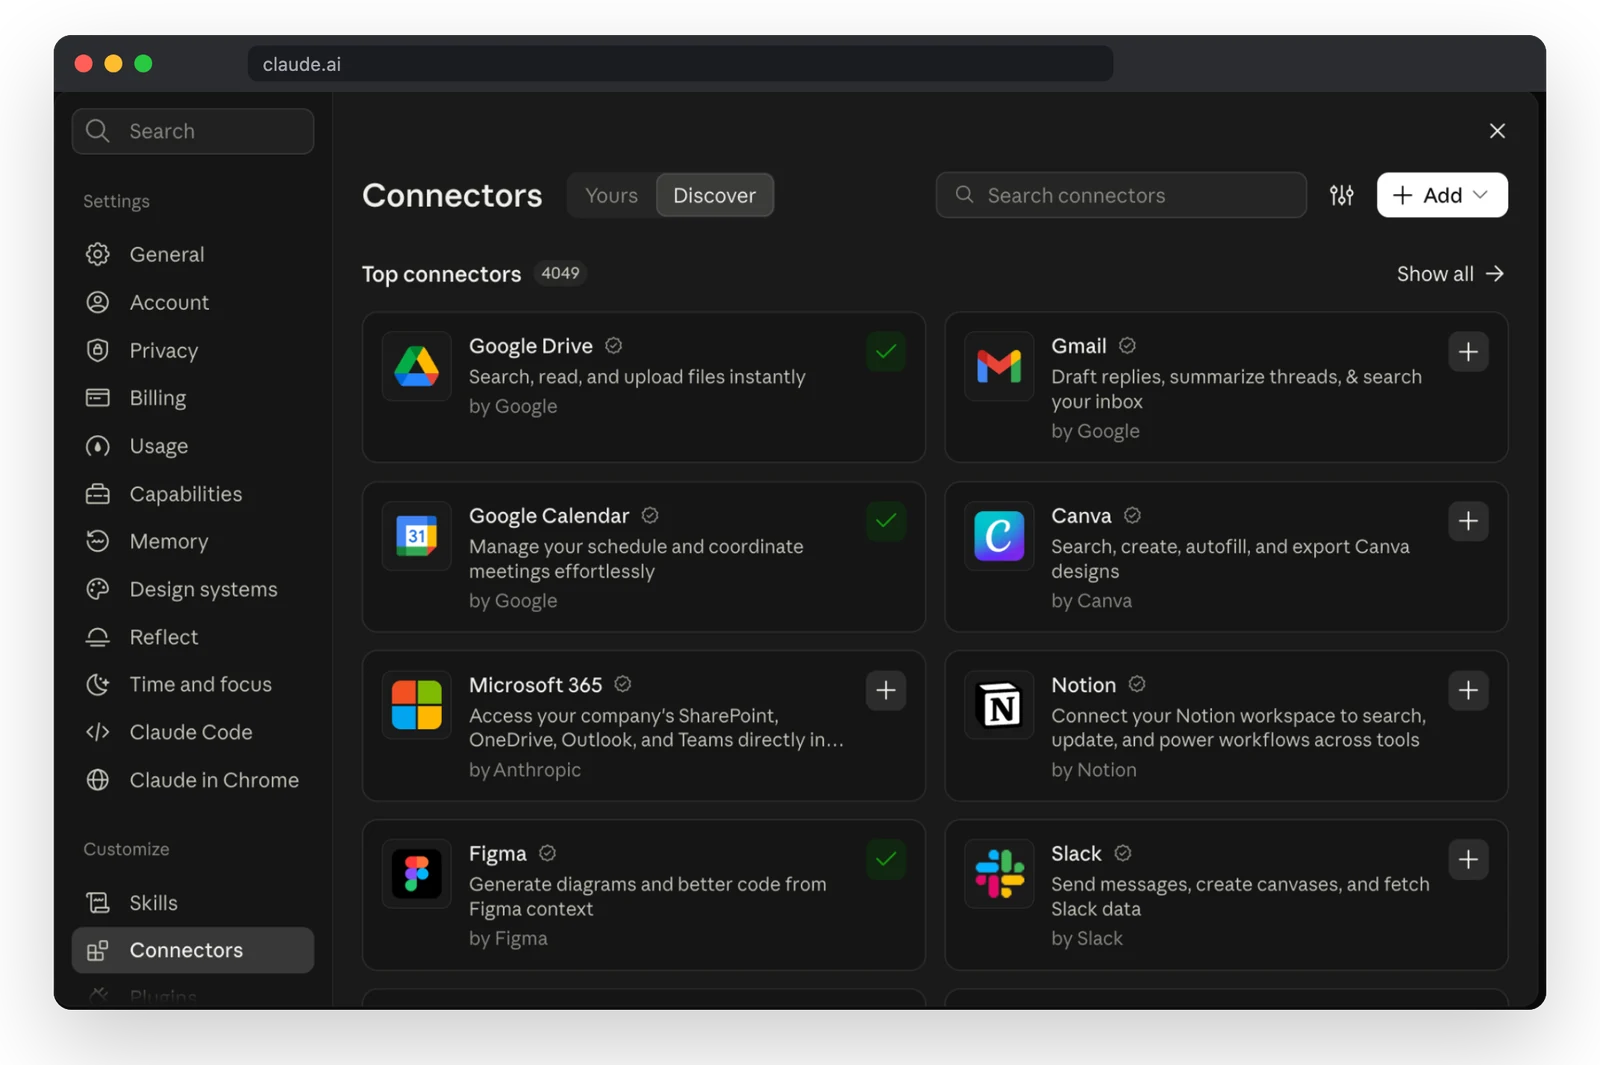Add the Slack connector with plus button

[1468, 859]
